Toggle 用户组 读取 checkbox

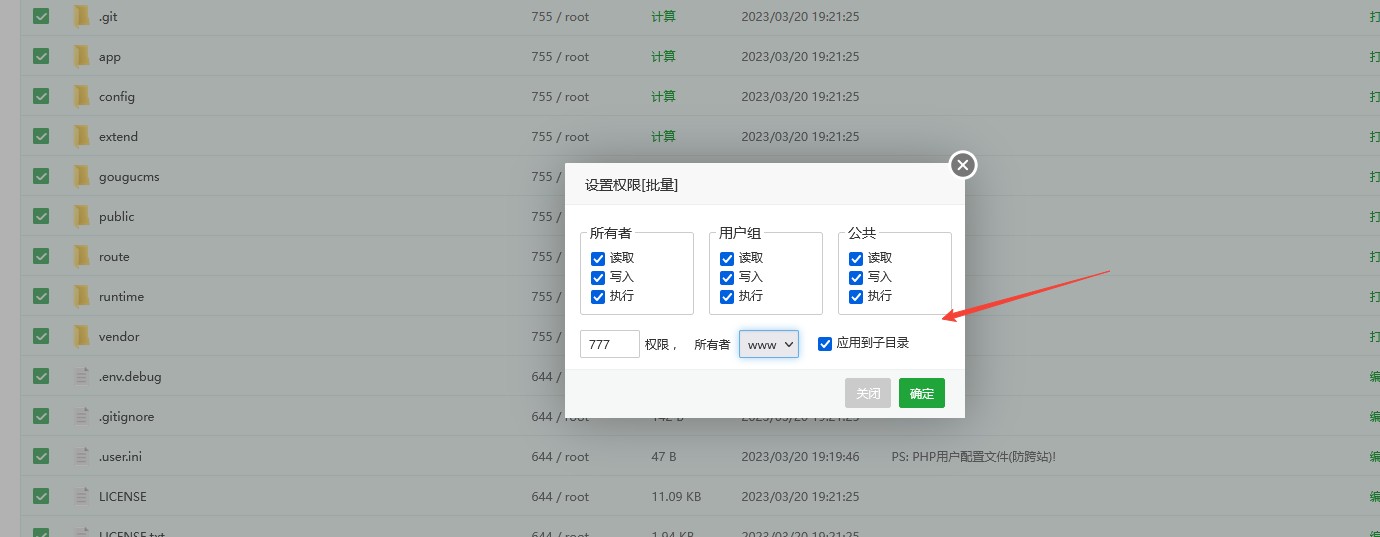coord(727,258)
